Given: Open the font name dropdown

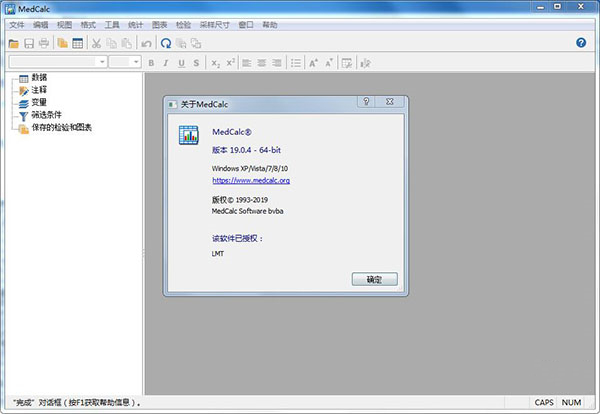Looking at the screenshot, I should (x=102, y=62).
